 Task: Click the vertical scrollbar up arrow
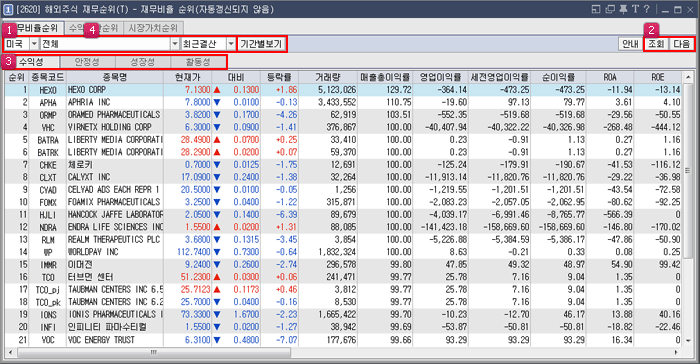click(x=688, y=77)
